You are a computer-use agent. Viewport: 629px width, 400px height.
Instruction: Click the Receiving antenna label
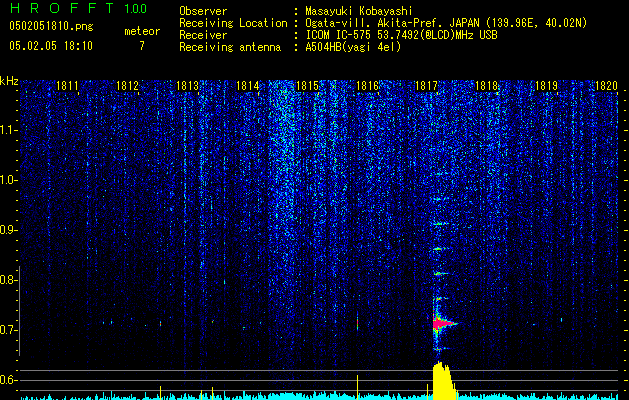(x=230, y=47)
